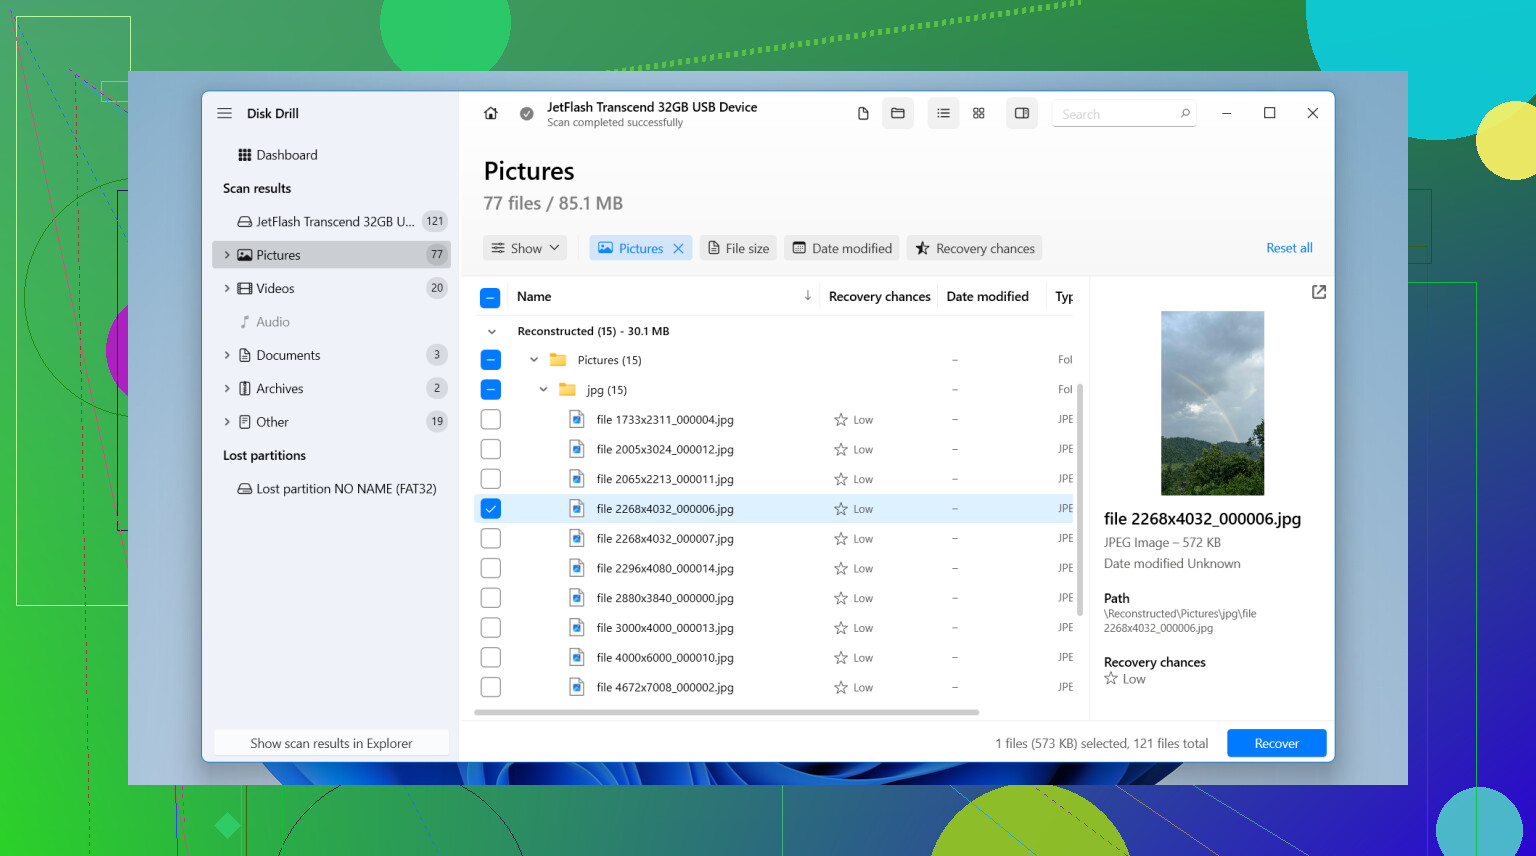
Task: Expand the Documents sidebar chevron
Action: click(227, 355)
